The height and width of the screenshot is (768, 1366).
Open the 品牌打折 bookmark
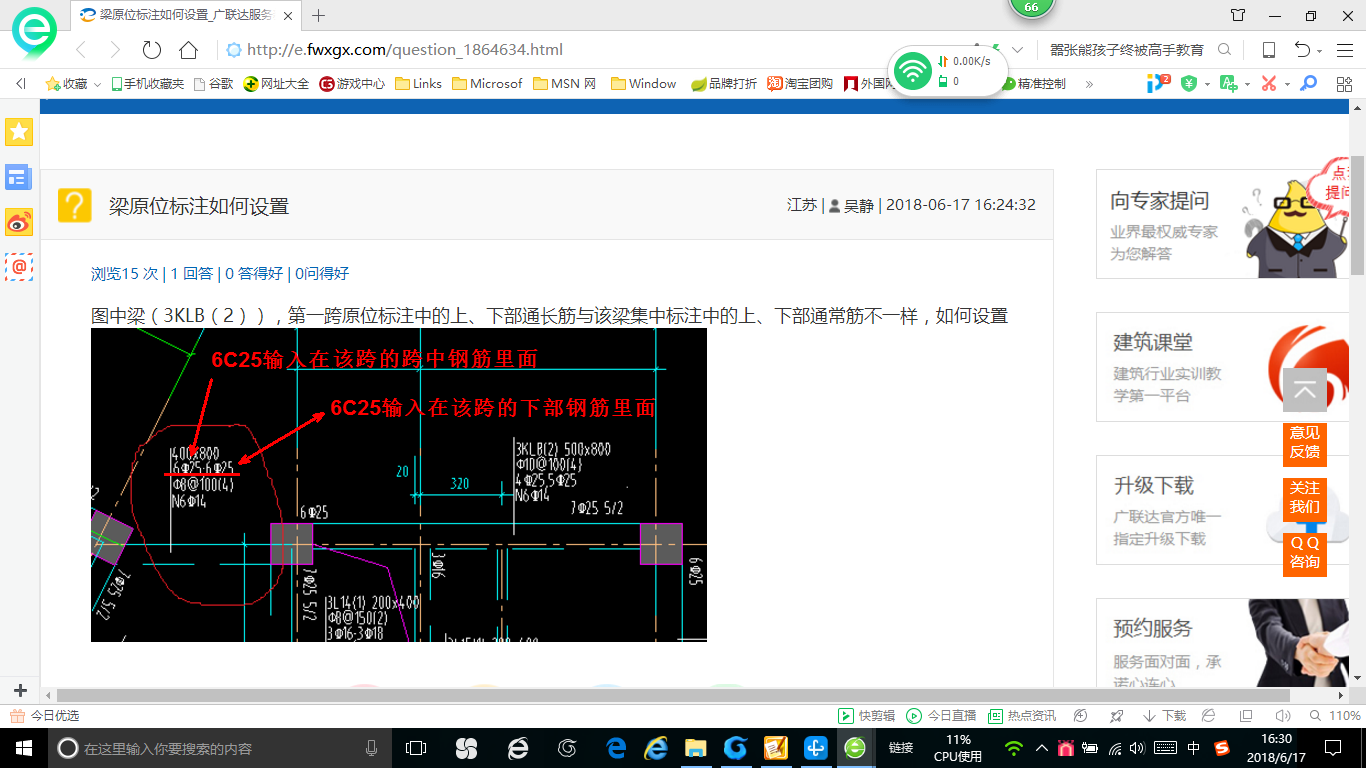coord(724,84)
